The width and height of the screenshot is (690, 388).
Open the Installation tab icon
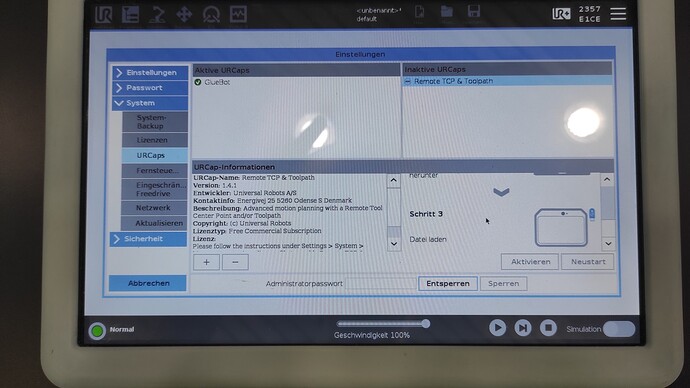tap(157, 15)
